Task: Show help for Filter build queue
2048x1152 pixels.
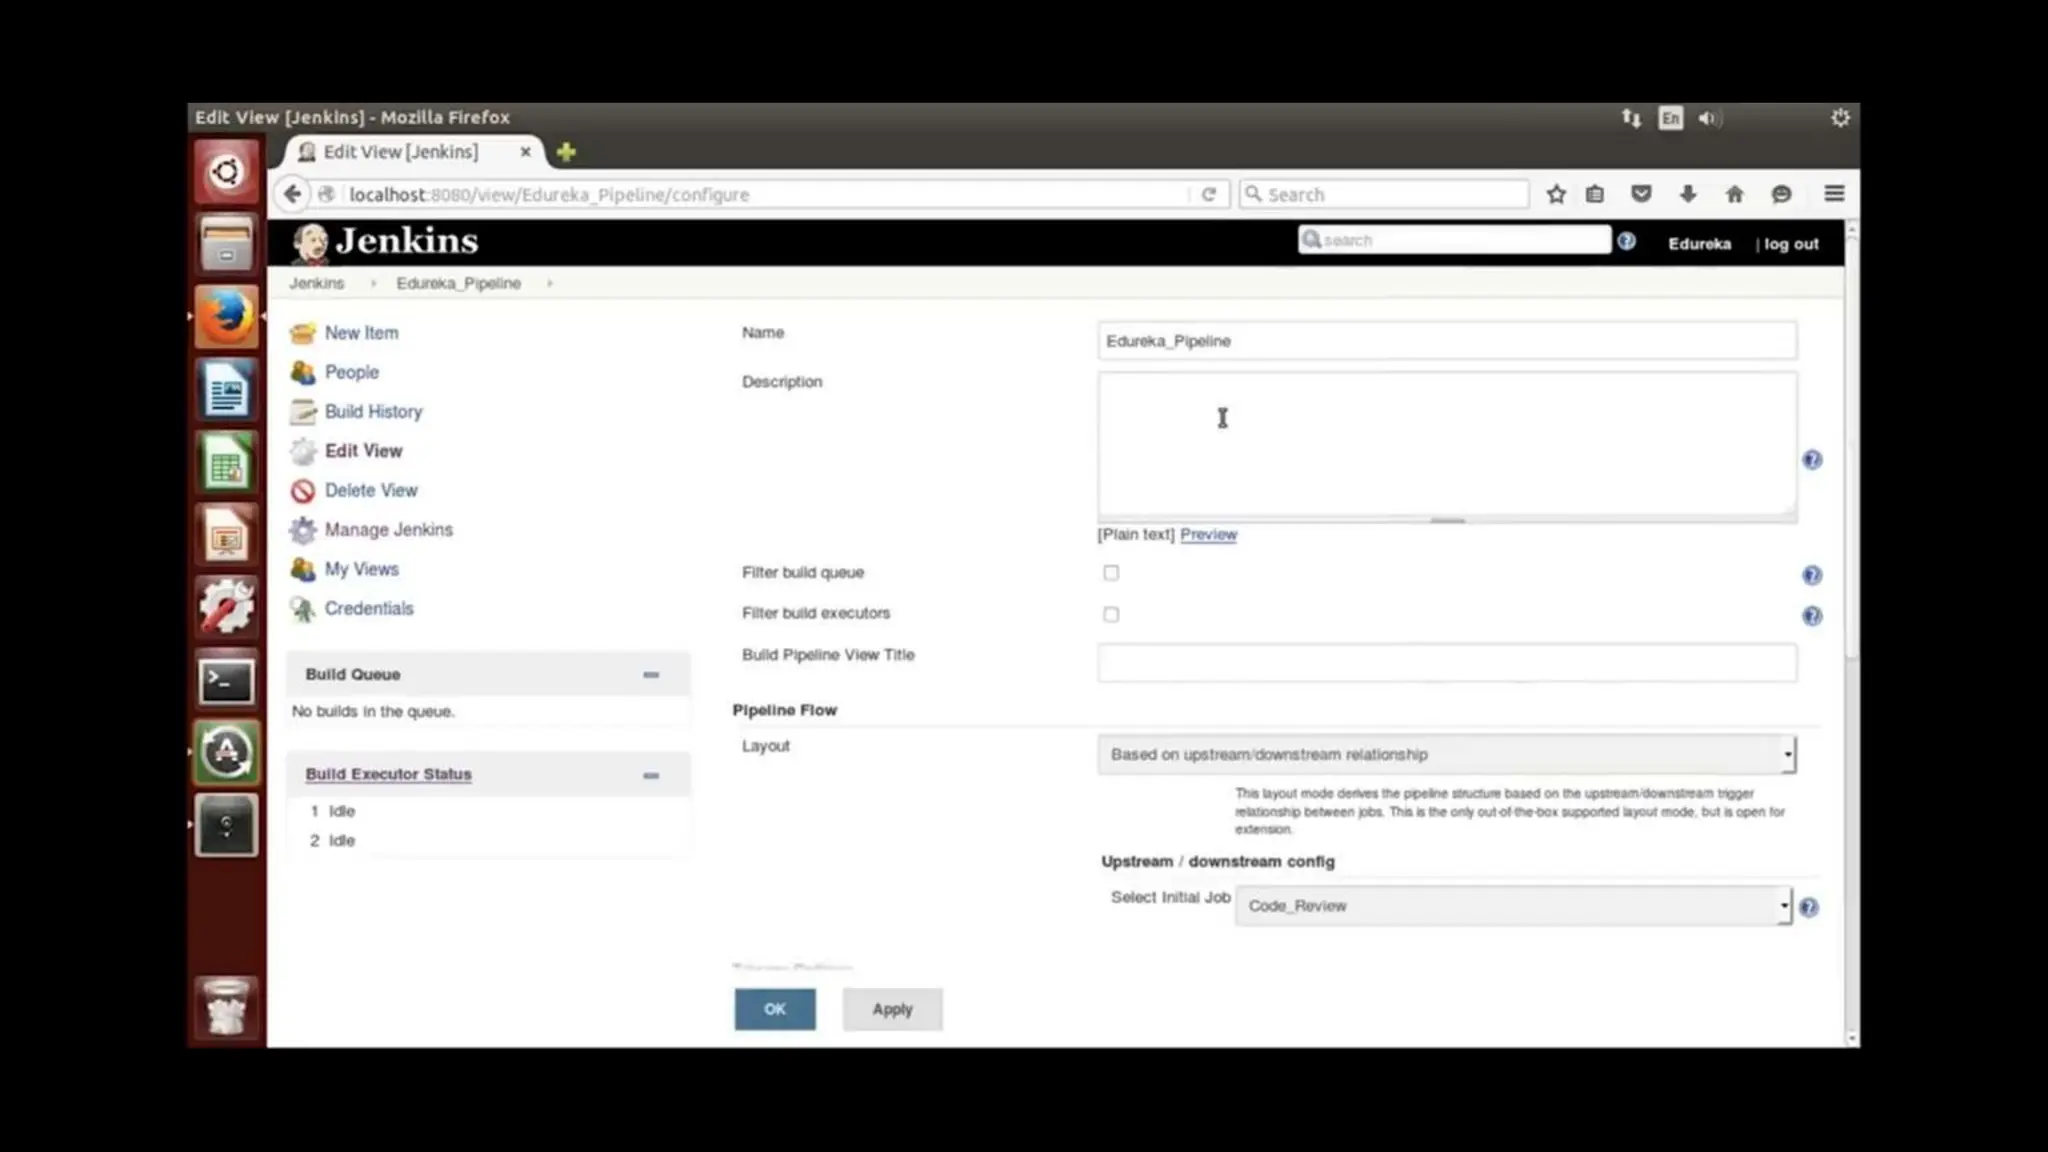Action: [1812, 575]
